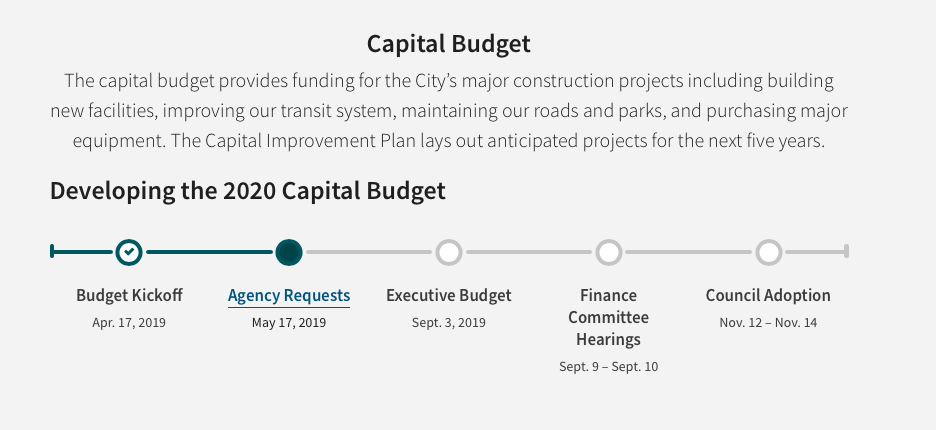
Task: Click the Budget Kickoff checkmark circle
Action: click(x=128, y=252)
